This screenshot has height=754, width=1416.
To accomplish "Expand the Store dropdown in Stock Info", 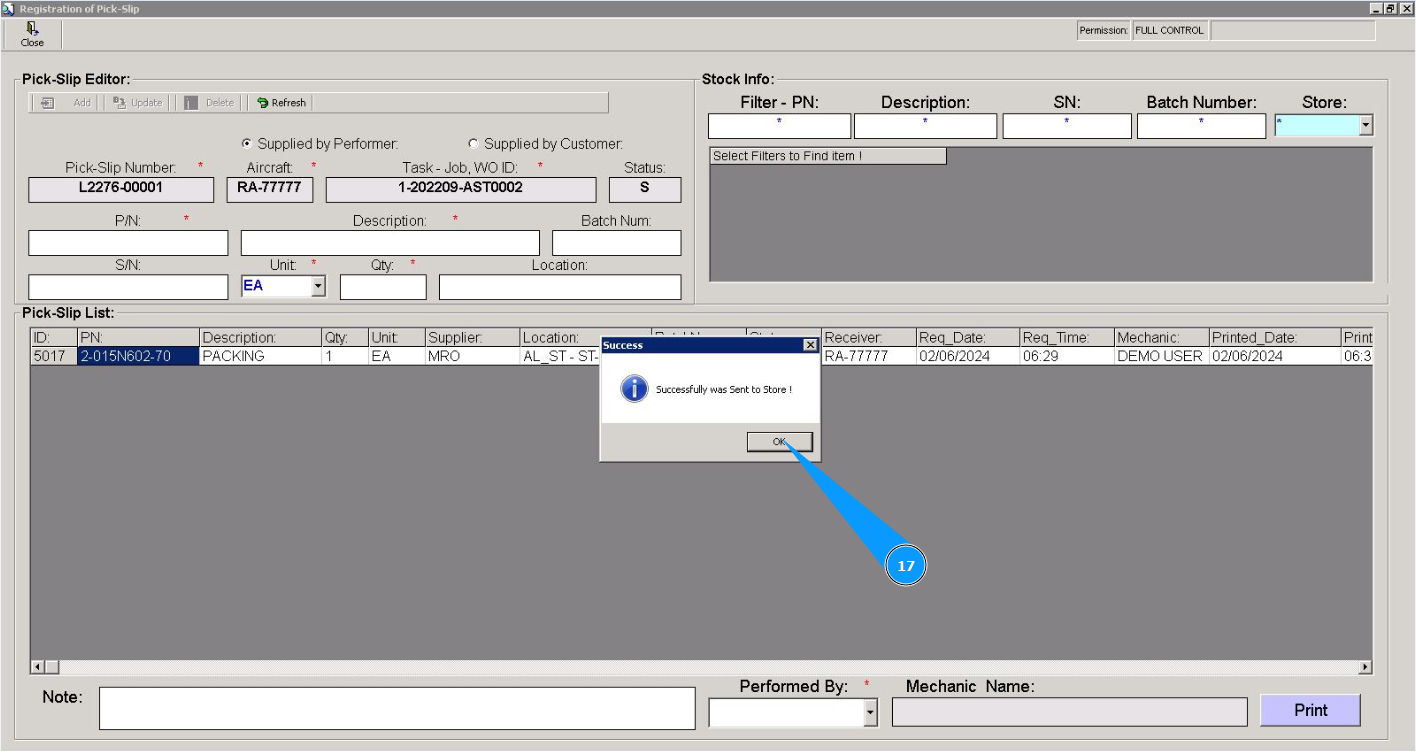I will tap(1366, 126).
